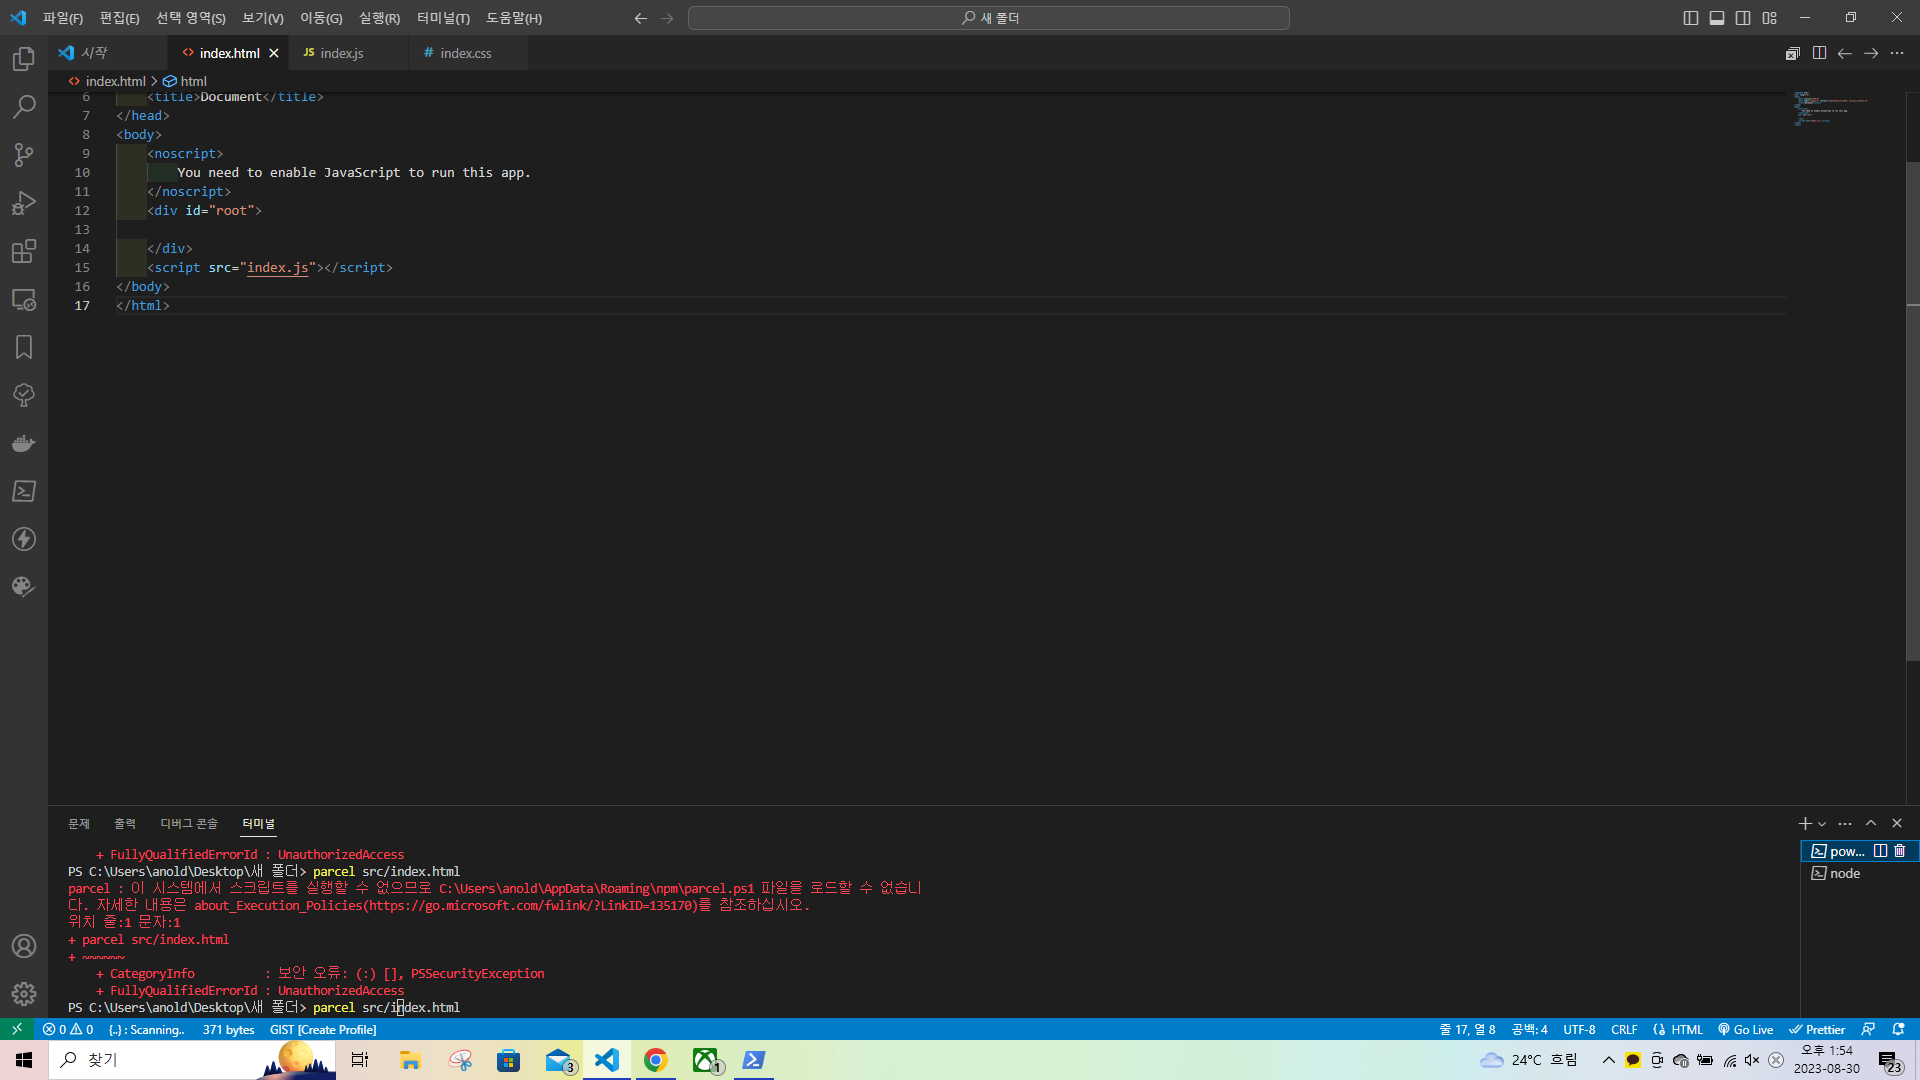Click GIST Create Profile in the status bar
Screen dimensions: 1920x1080
[x=322, y=1029]
